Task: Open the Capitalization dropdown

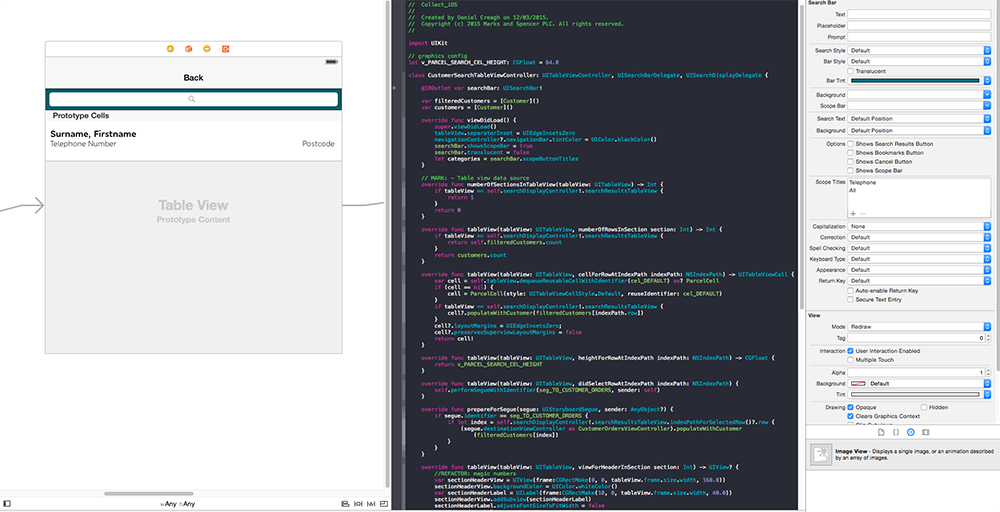Action: 919,226
